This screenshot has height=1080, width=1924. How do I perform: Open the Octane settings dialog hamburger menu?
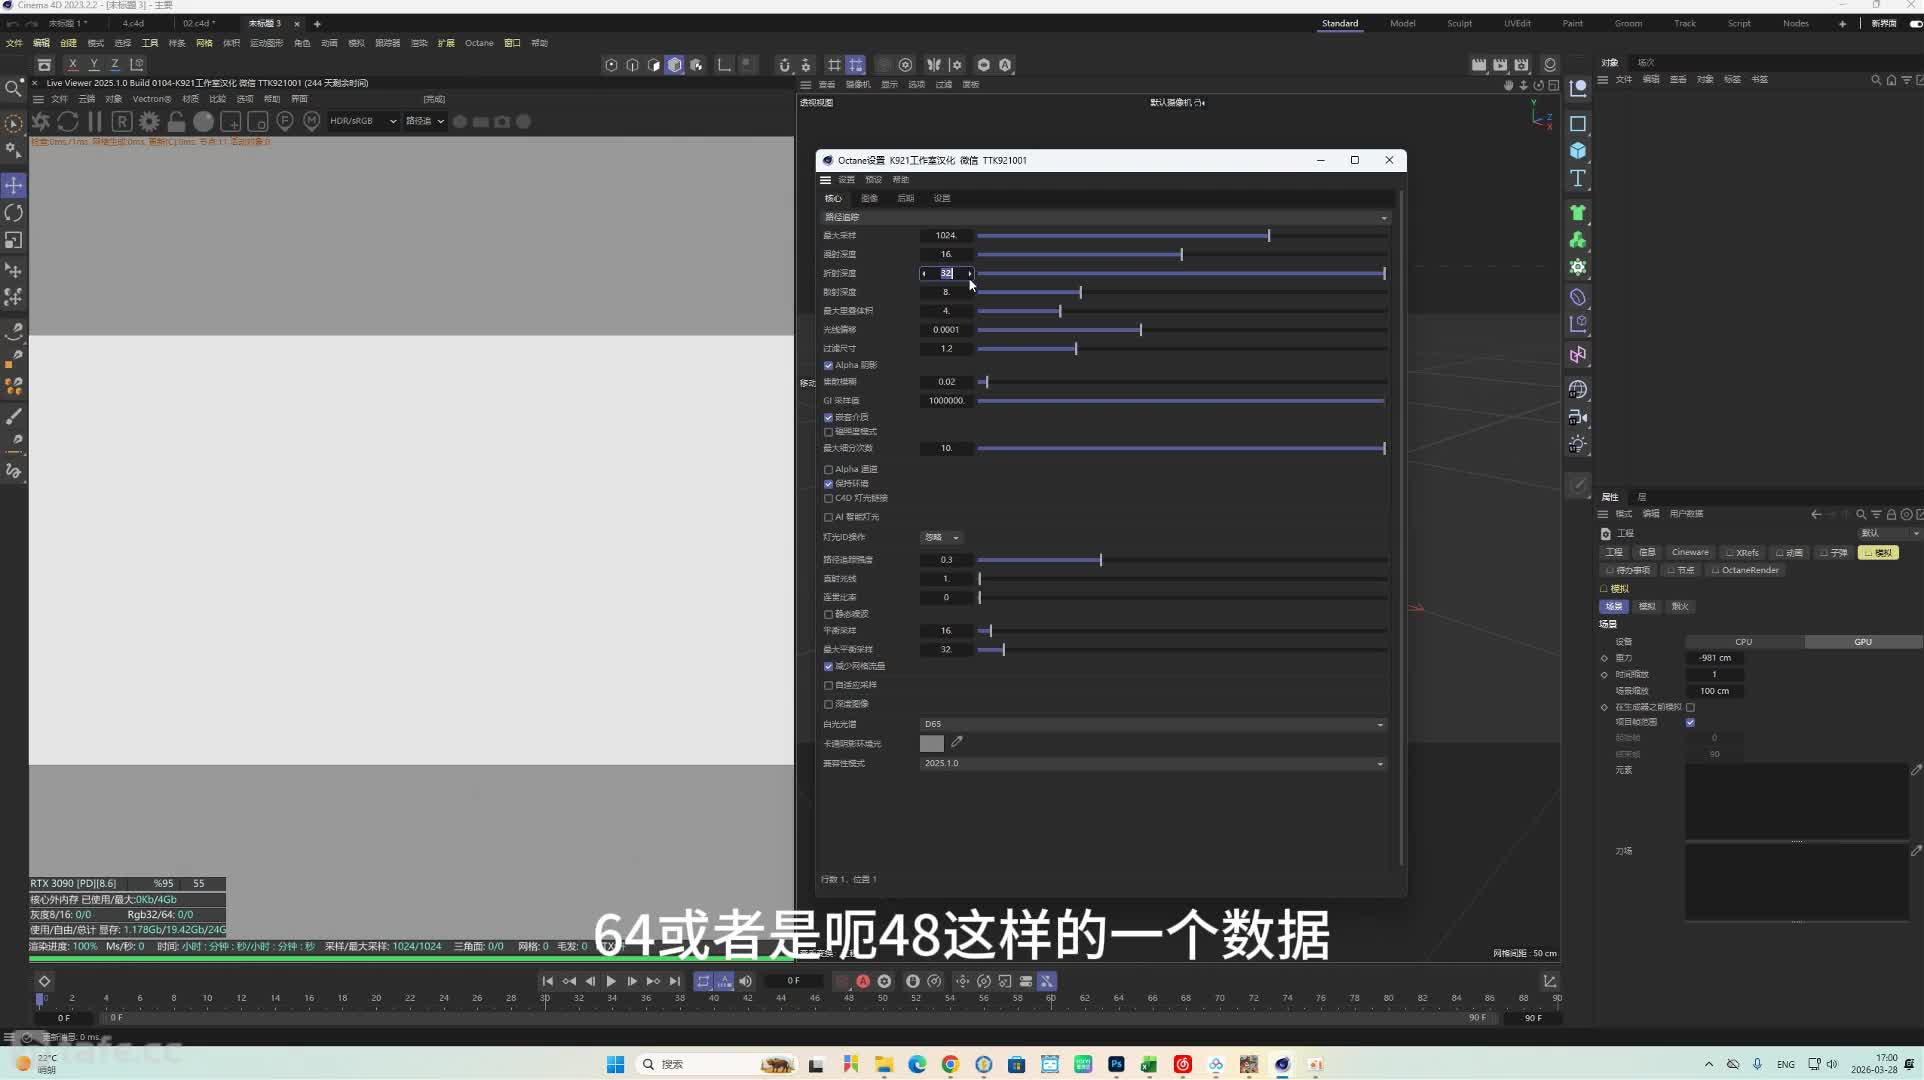click(x=825, y=180)
